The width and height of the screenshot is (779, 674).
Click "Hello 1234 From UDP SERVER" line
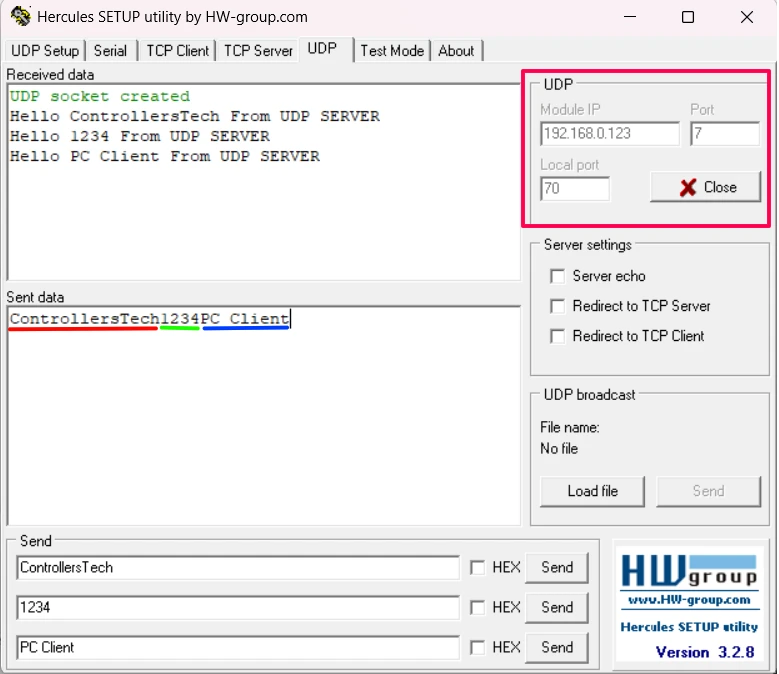140,136
